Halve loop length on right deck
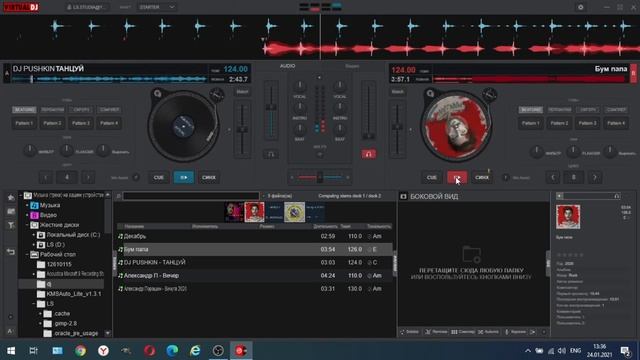 553,177
